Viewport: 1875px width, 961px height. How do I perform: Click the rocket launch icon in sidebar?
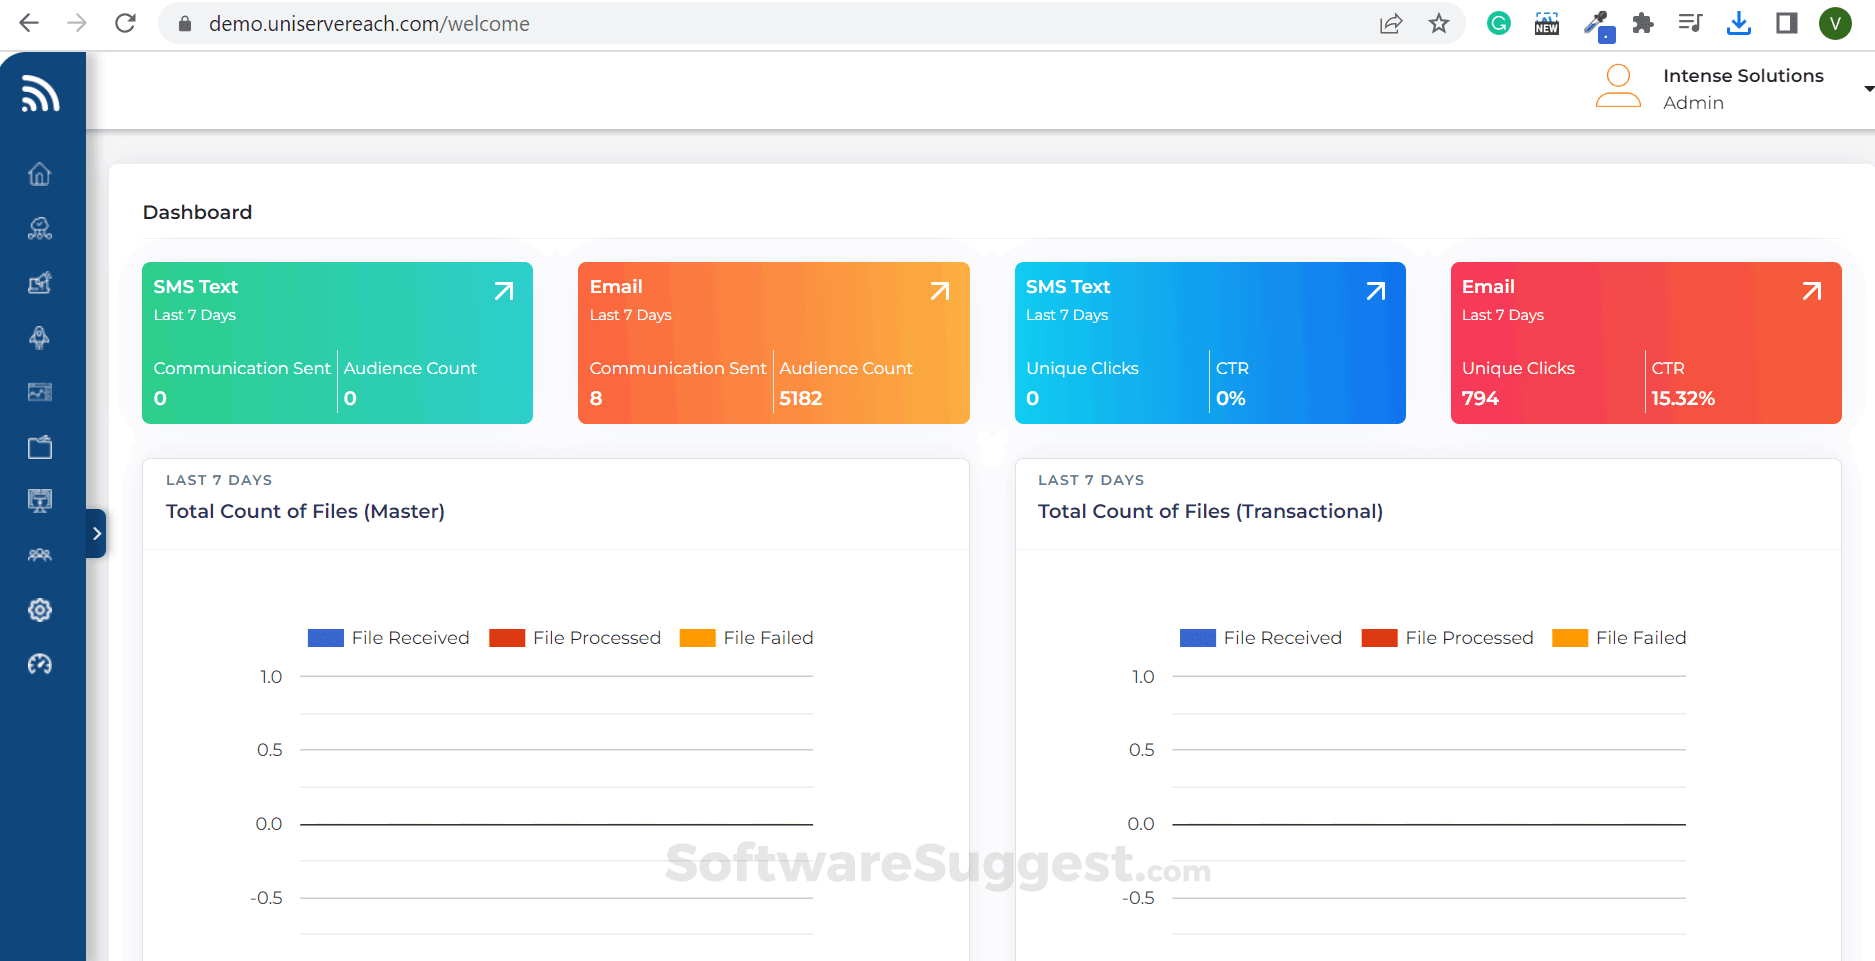pos(40,338)
